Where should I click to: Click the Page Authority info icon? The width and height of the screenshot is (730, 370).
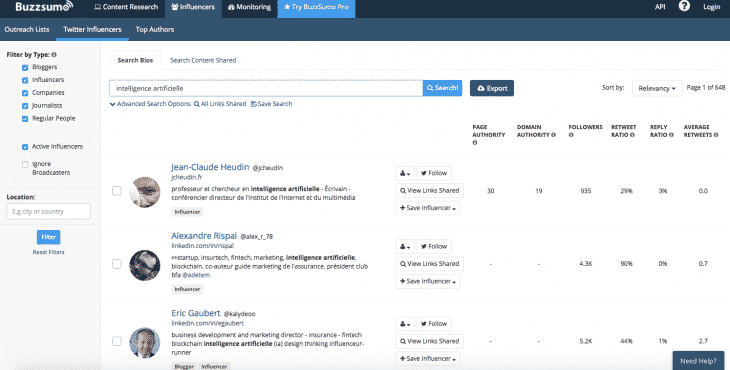[x=475, y=143]
